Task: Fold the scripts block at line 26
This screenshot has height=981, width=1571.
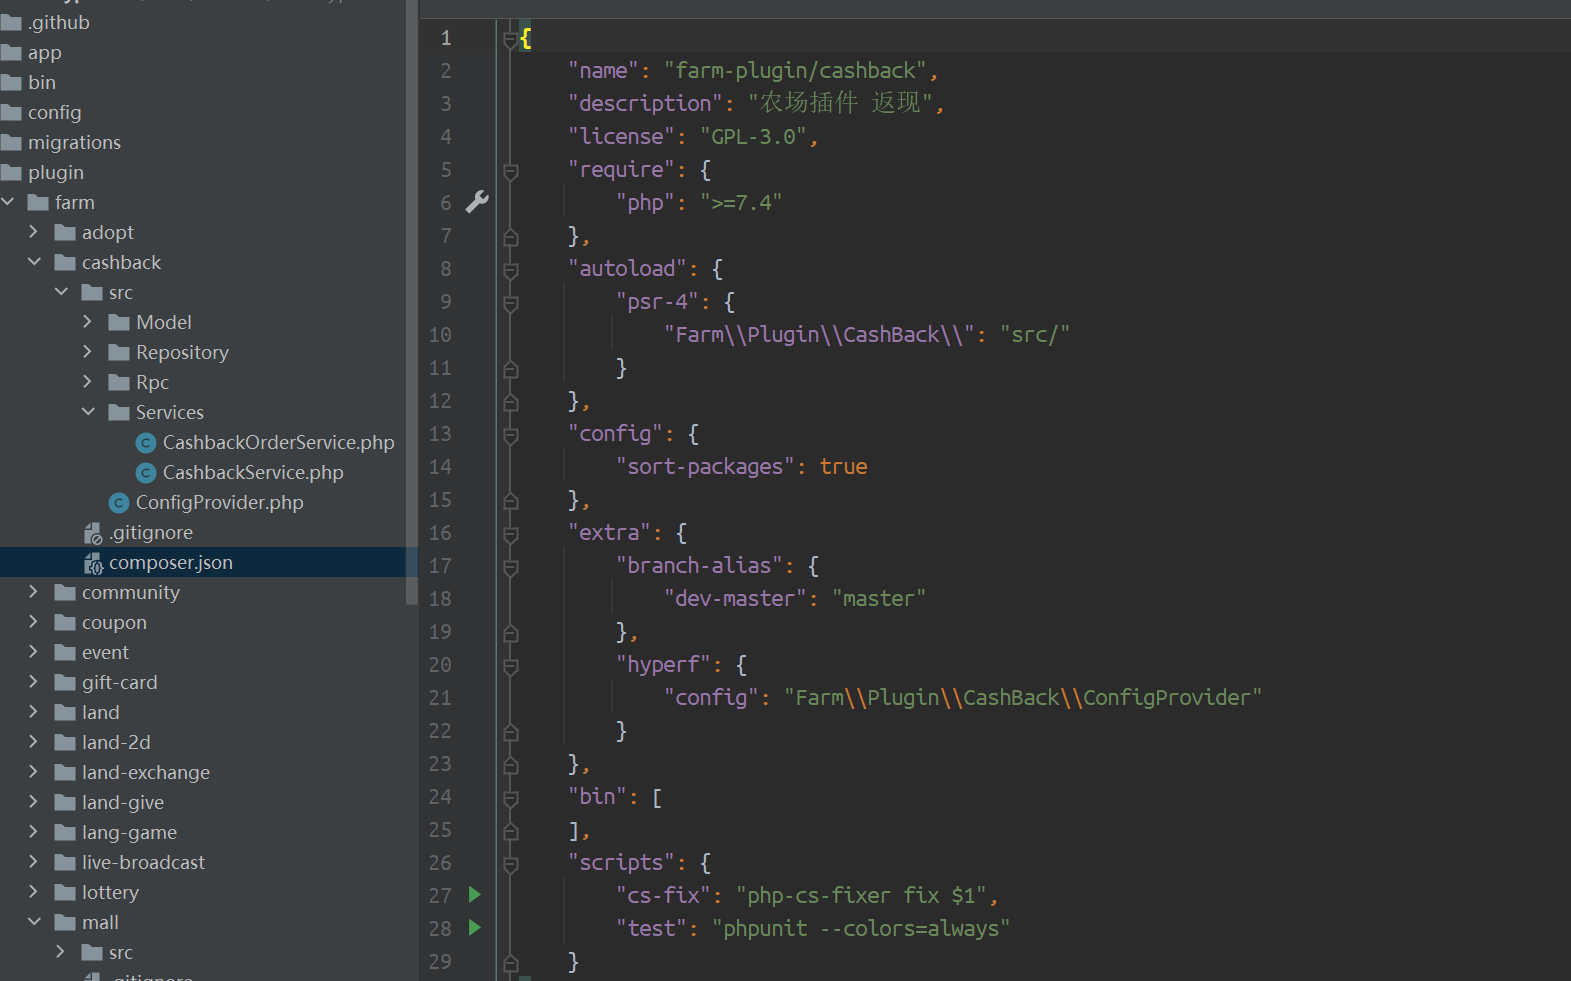Action: pos(510,864)
